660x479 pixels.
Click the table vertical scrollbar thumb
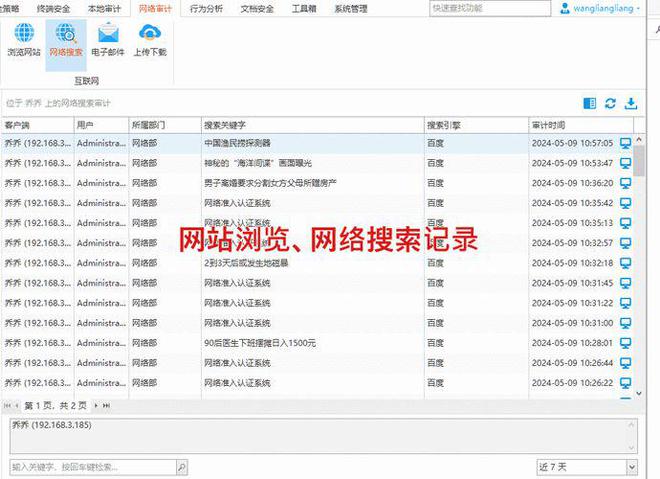pyautogui.click(x=639, y=160)
